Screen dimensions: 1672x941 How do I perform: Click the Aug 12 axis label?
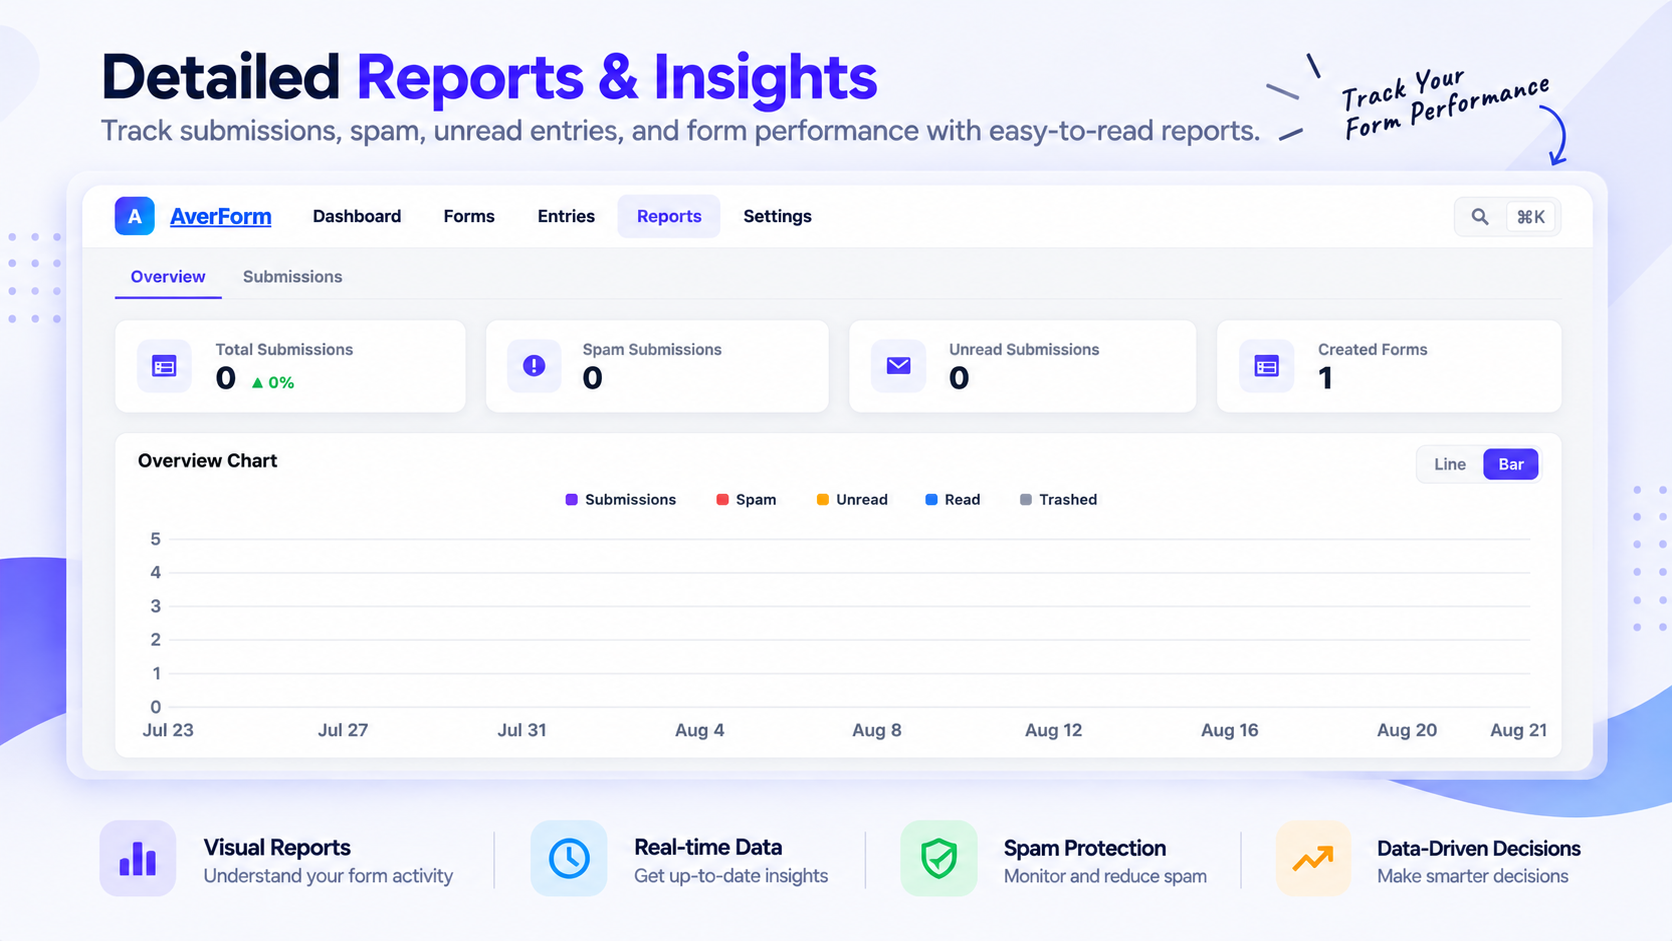1053,731
